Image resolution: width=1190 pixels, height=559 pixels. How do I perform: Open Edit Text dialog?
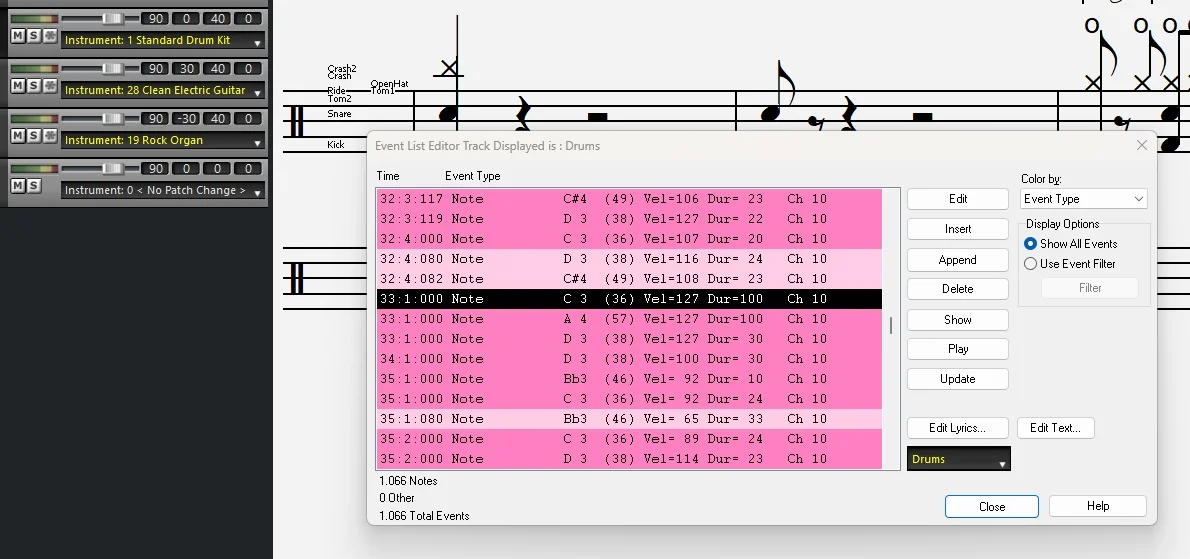tap(1055, 428)
